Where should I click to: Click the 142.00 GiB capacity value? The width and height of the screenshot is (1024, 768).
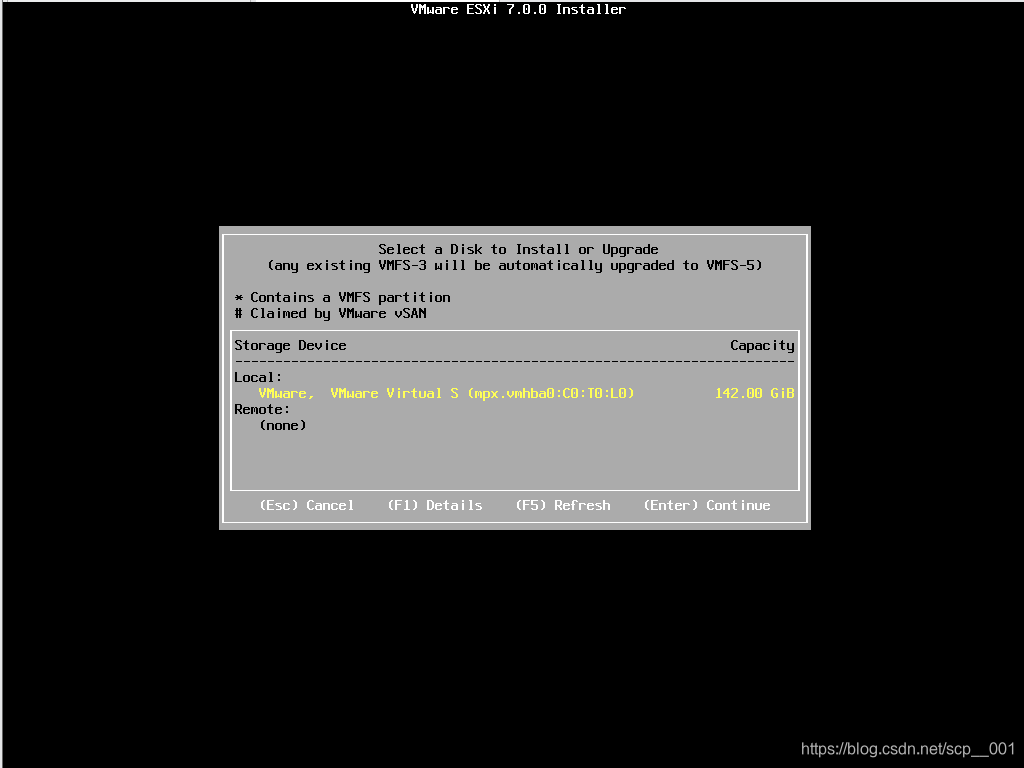click(754, 393)
